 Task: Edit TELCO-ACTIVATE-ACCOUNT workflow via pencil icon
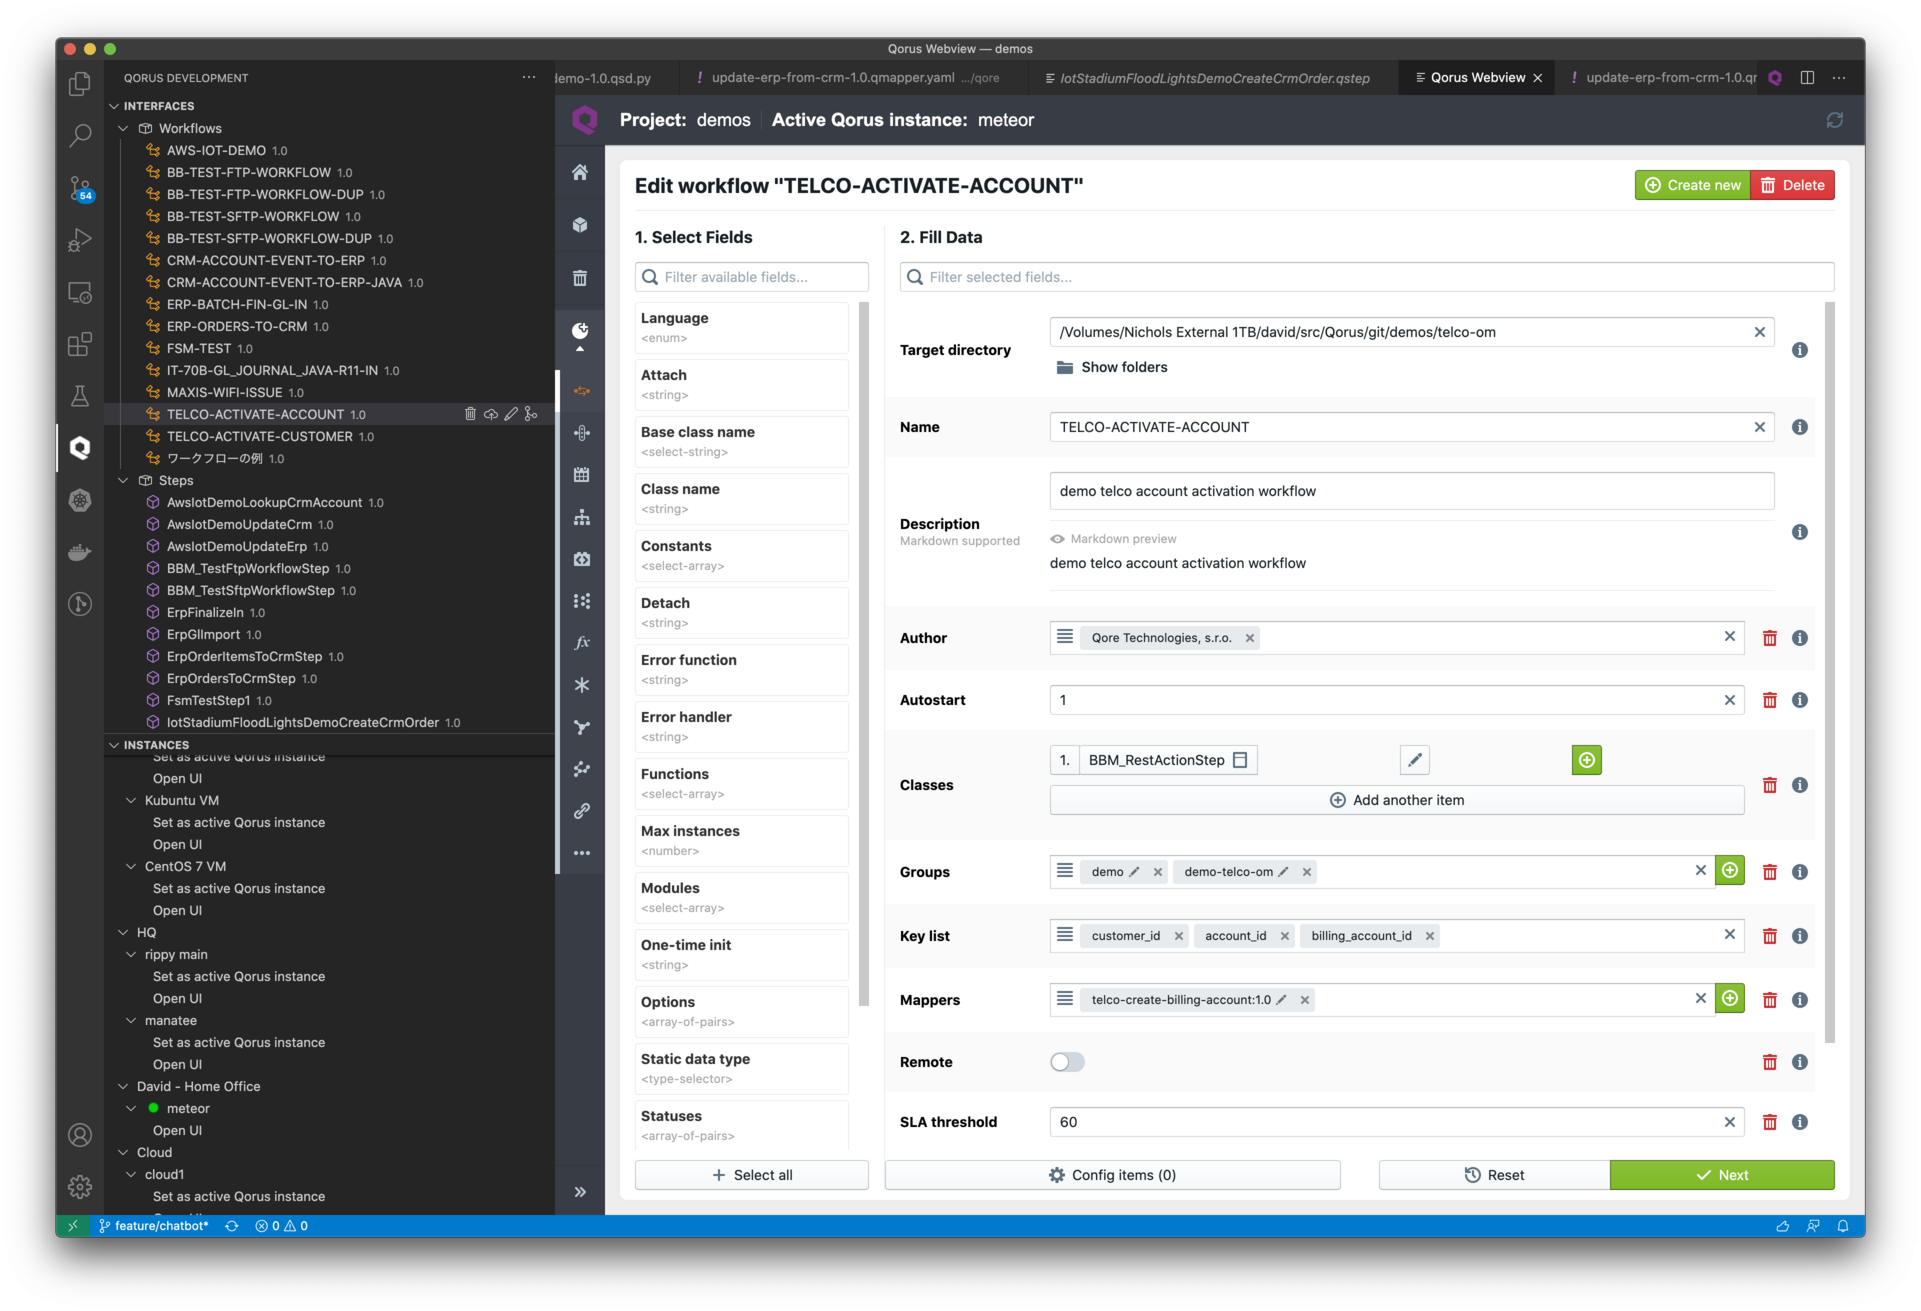tap(511, 414)
